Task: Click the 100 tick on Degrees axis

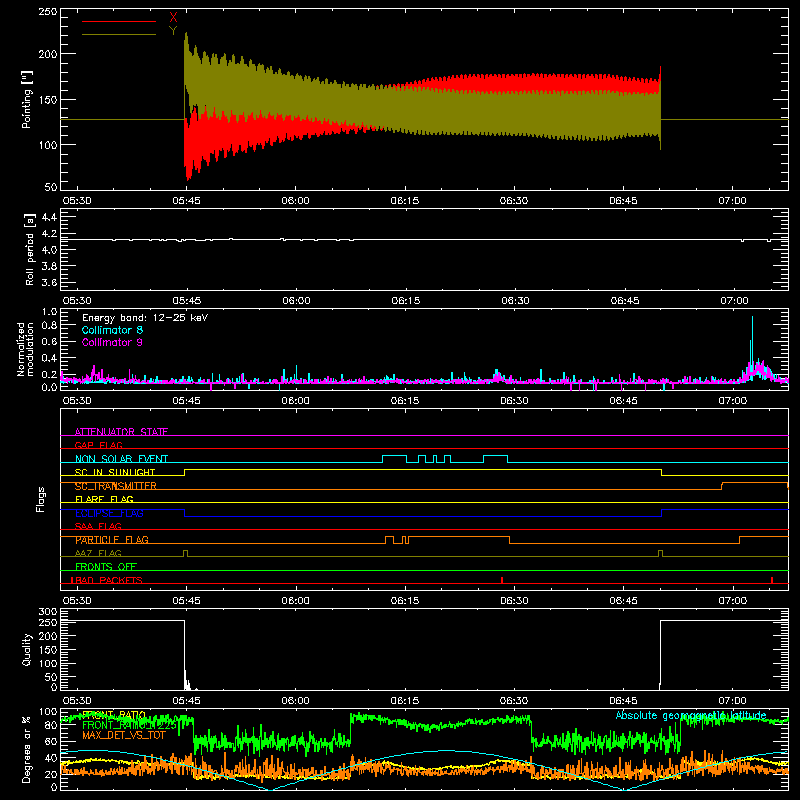Action: pyautogui.click(x=48, y=712)
